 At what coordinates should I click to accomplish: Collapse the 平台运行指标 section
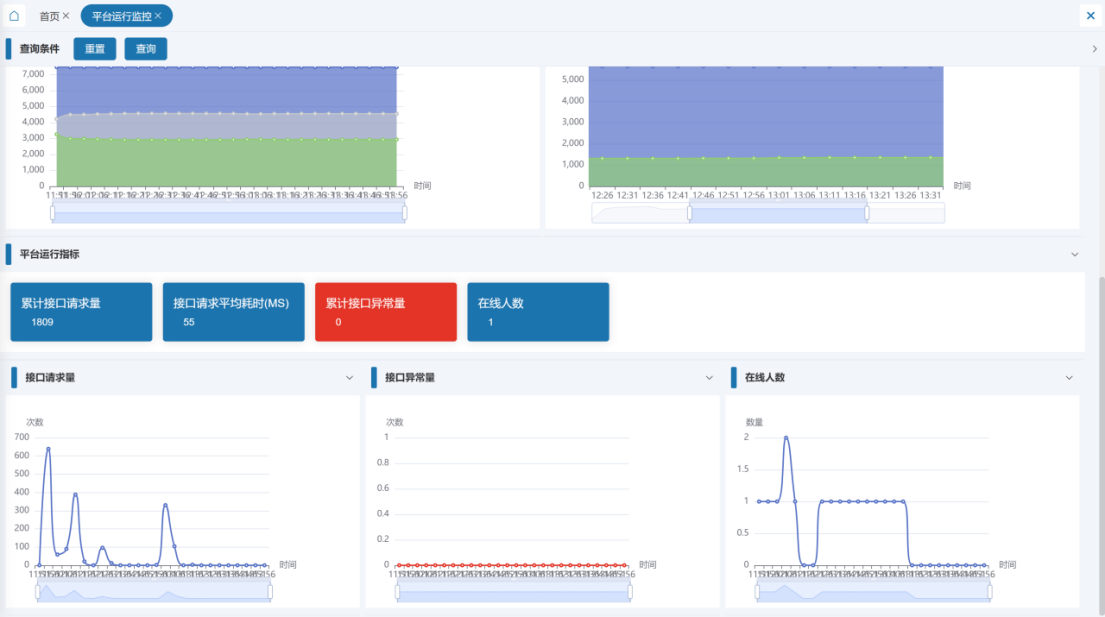[1075, 254]
